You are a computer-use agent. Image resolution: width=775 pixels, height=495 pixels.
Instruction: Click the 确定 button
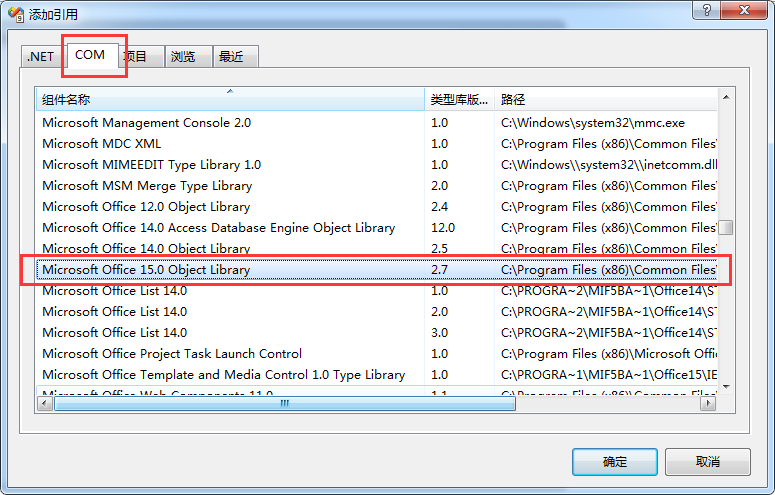[x=614, y=462]
